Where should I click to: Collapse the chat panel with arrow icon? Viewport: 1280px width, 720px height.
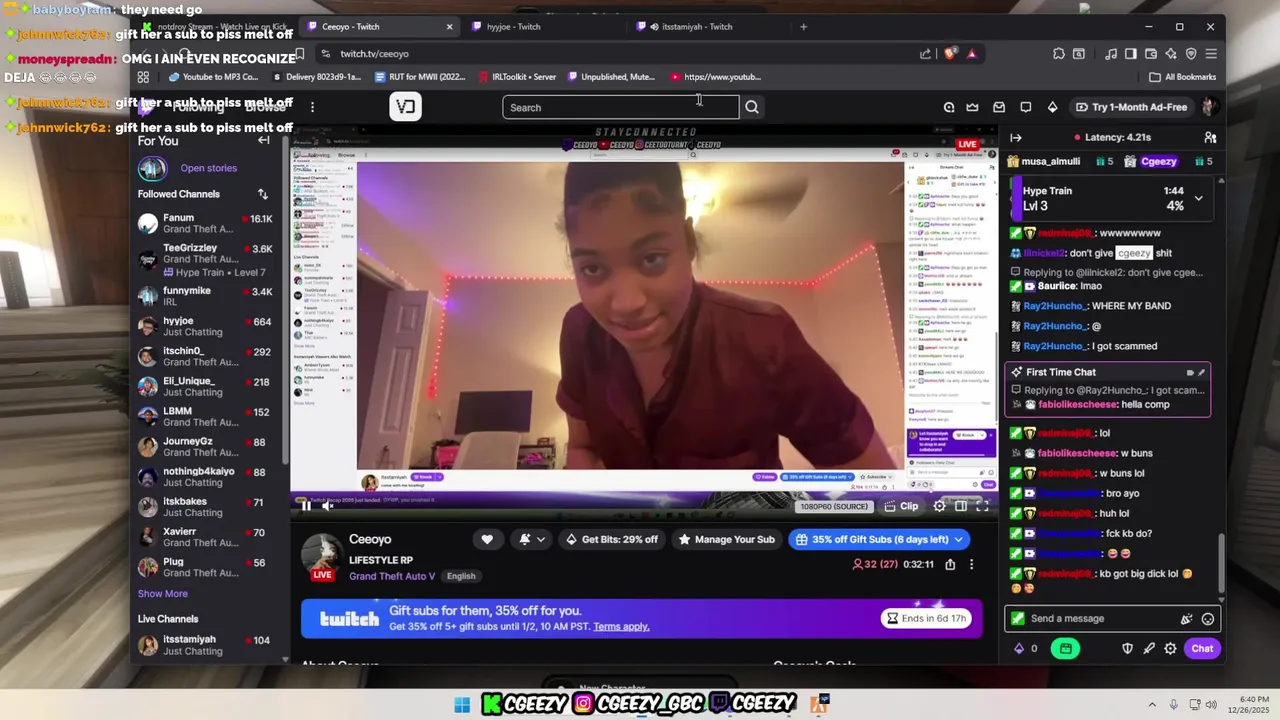coord(1016,137)
